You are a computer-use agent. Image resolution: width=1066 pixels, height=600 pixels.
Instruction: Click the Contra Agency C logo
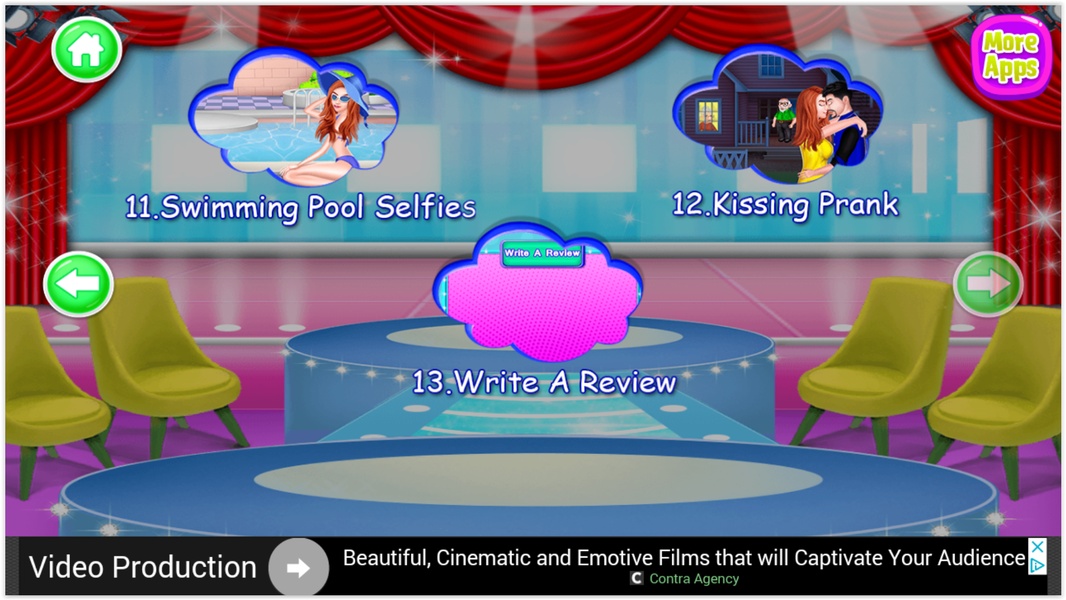[x=636, y=578]
